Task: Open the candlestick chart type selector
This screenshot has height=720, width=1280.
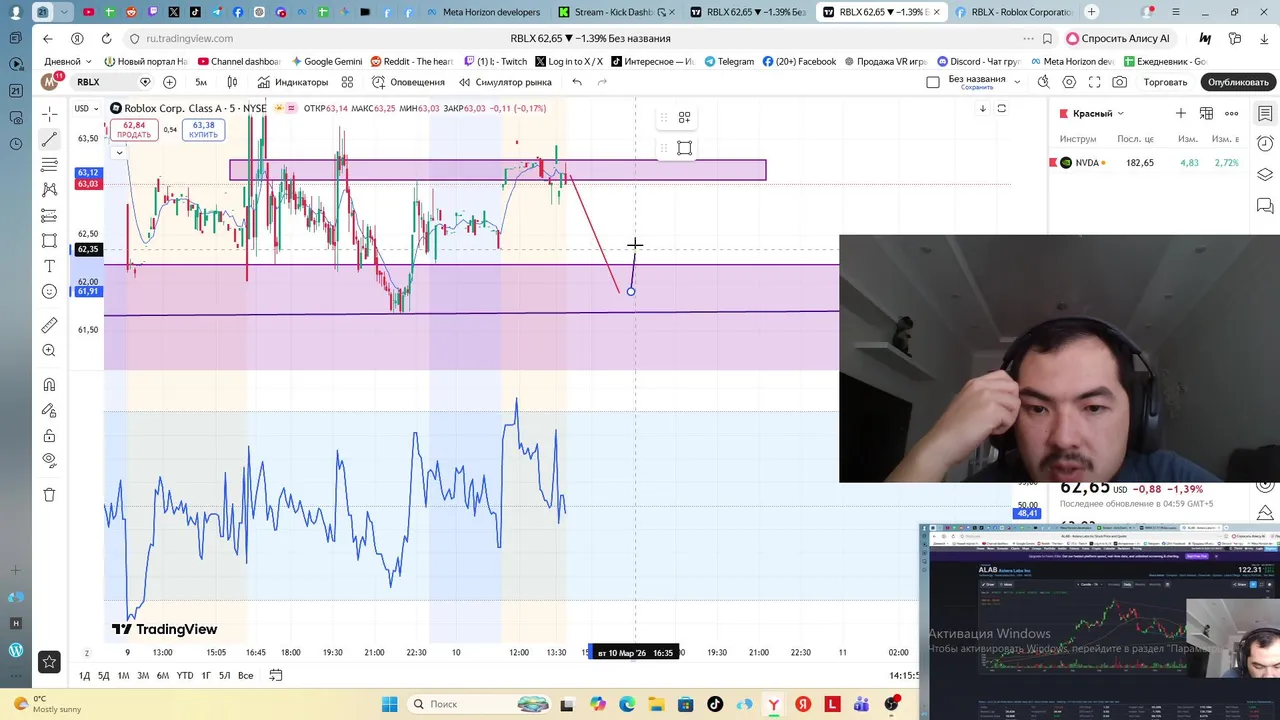Action: pyautogui.click(x=232, y=82)
